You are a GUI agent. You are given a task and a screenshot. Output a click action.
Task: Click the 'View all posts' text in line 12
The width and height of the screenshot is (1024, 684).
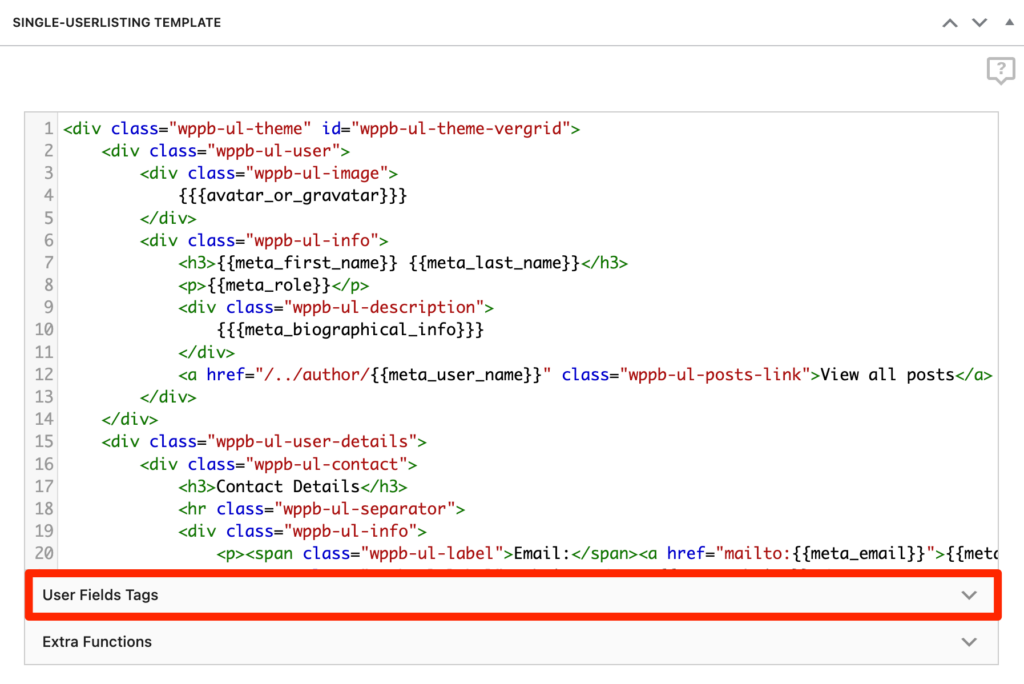(x=888, y=374)
